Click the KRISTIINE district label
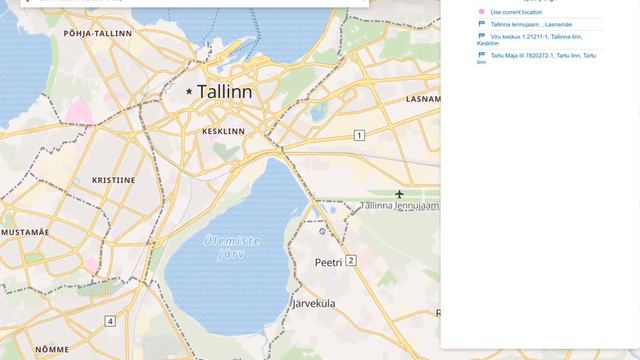 tap(113, 180)
